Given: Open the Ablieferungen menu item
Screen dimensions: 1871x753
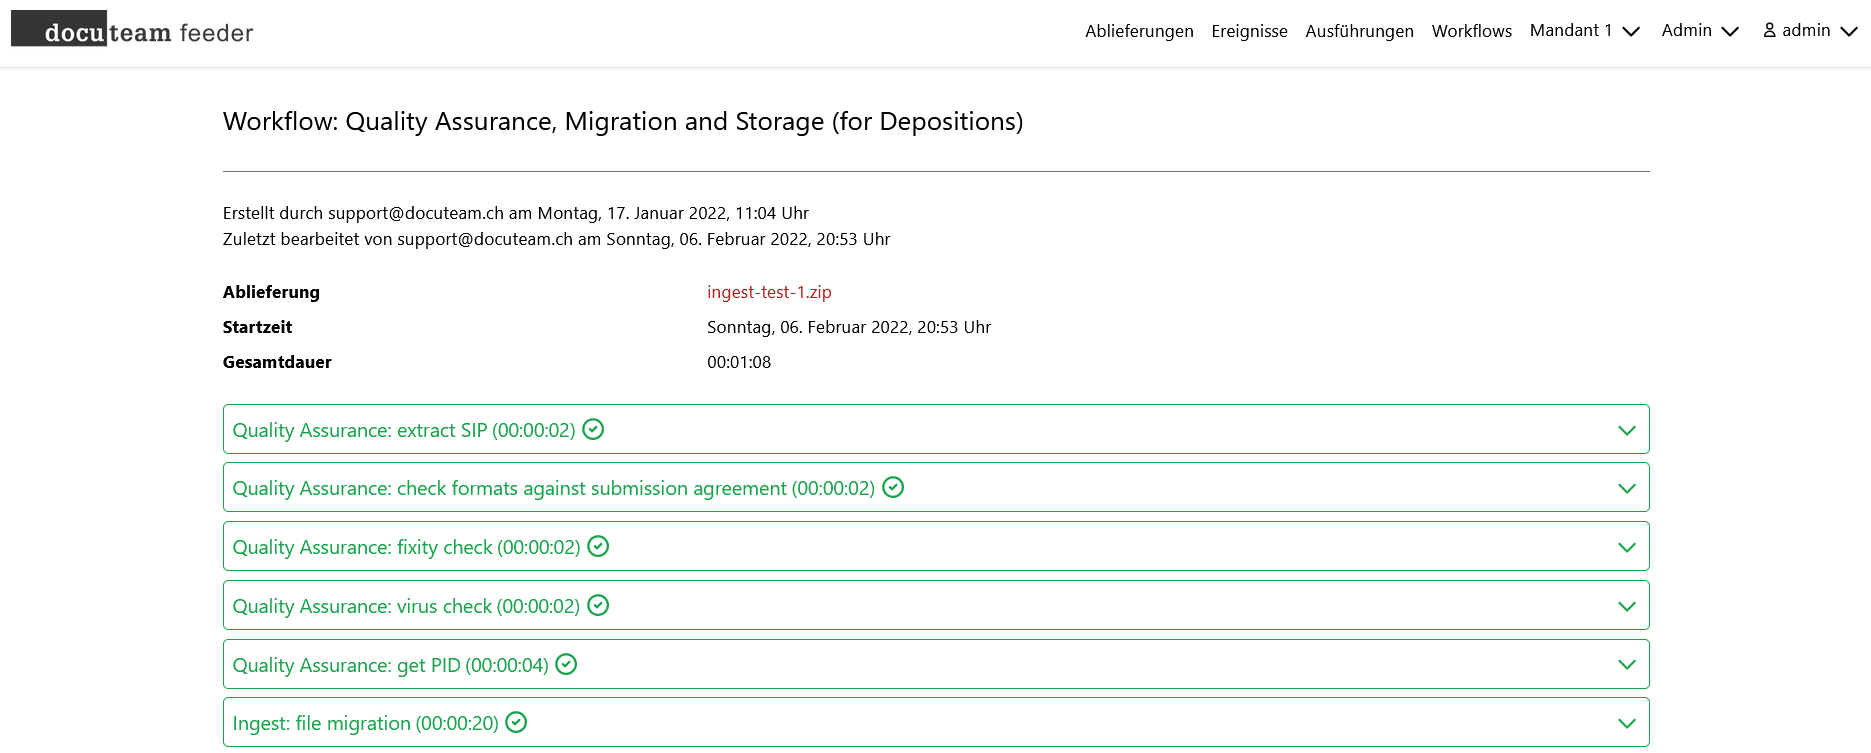Looking at the screenshot, I should [1139, 31].
